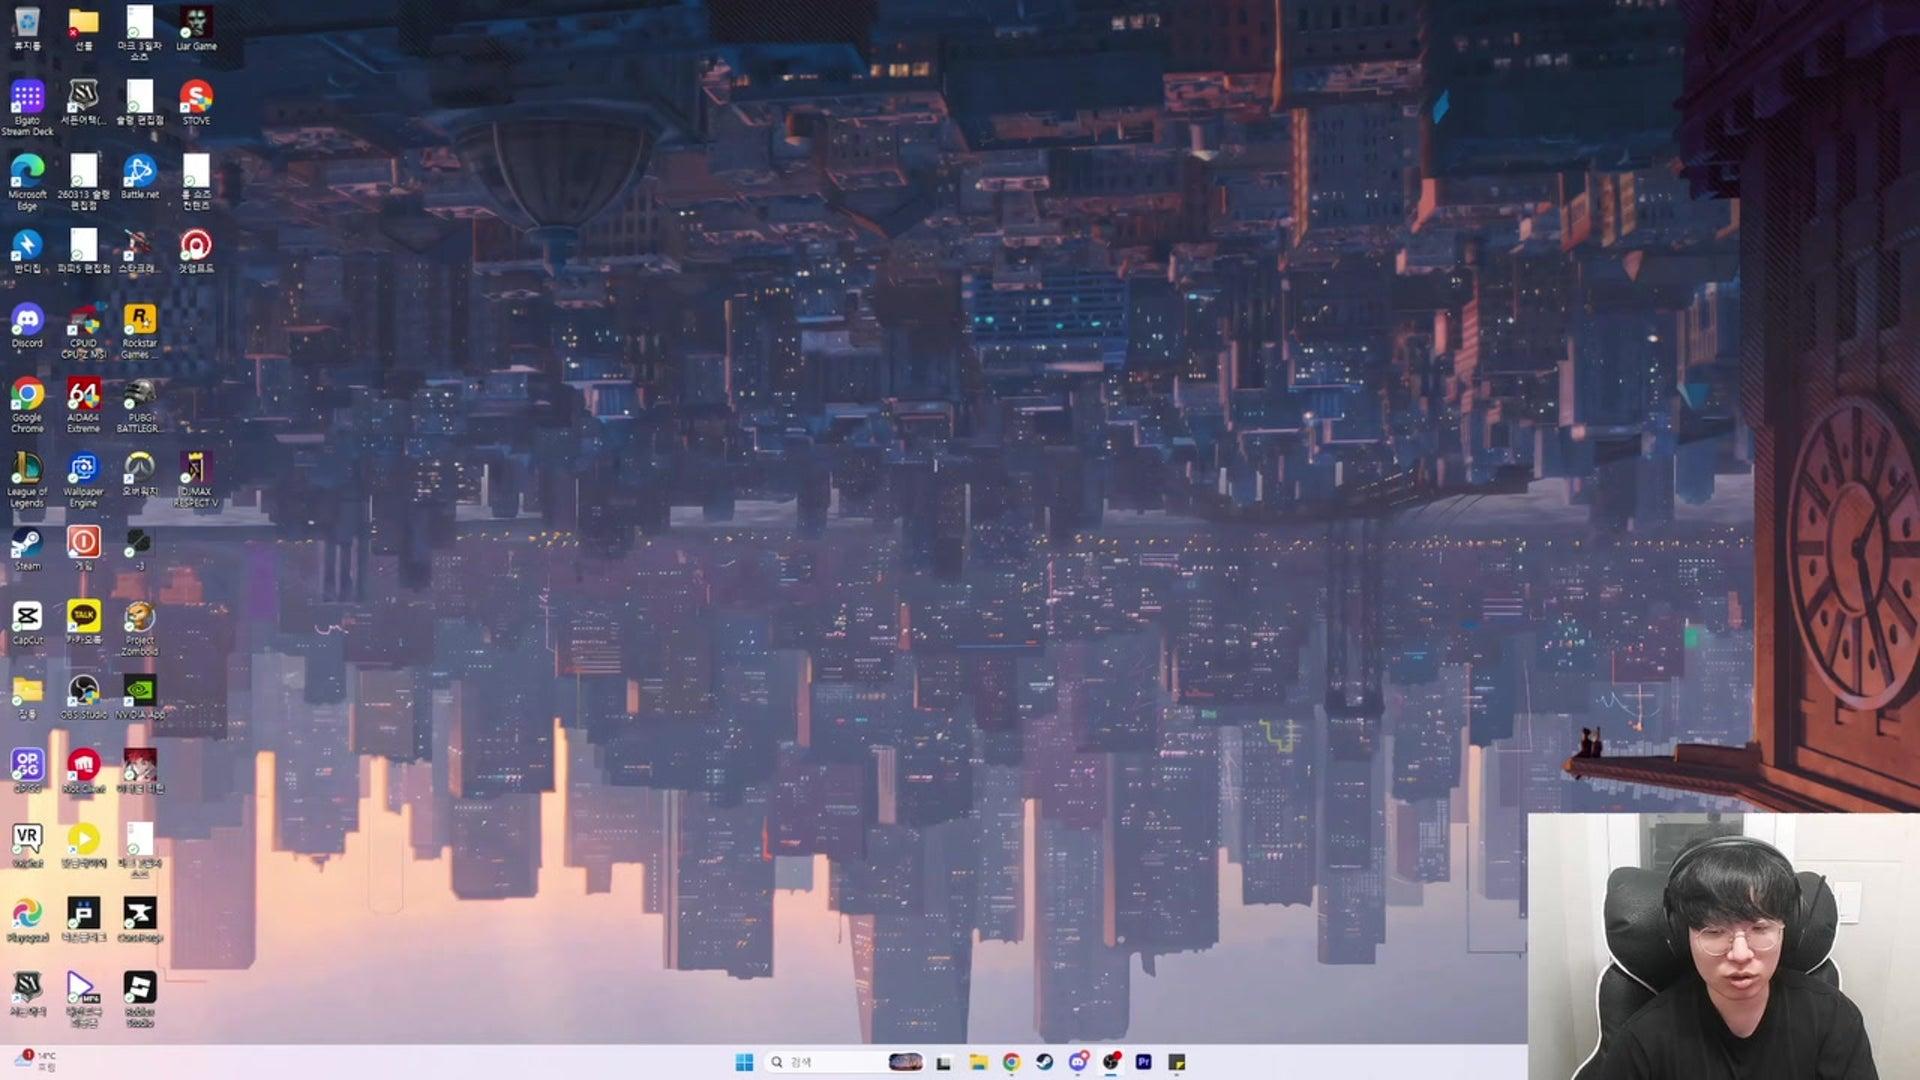Screen dimensions: 1920x1080
Task: Launch the PUBG BATTLEGROUNDS shortcut
Action: click(x=139, y=395)
